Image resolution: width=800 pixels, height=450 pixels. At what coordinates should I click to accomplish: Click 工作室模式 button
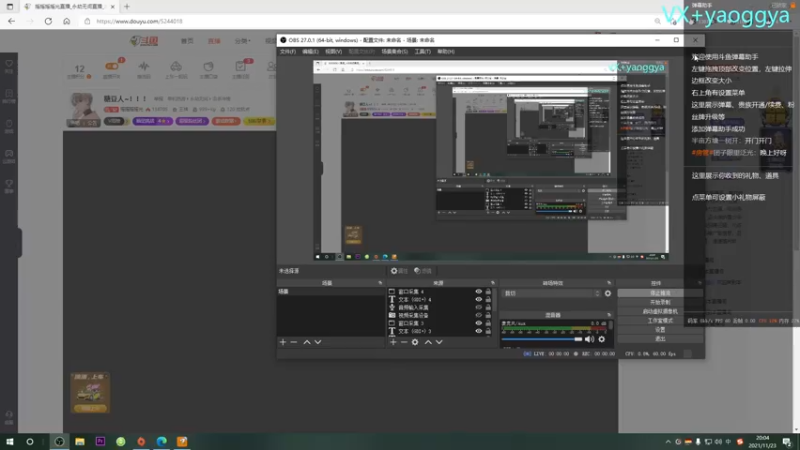[x=660, y=320]
